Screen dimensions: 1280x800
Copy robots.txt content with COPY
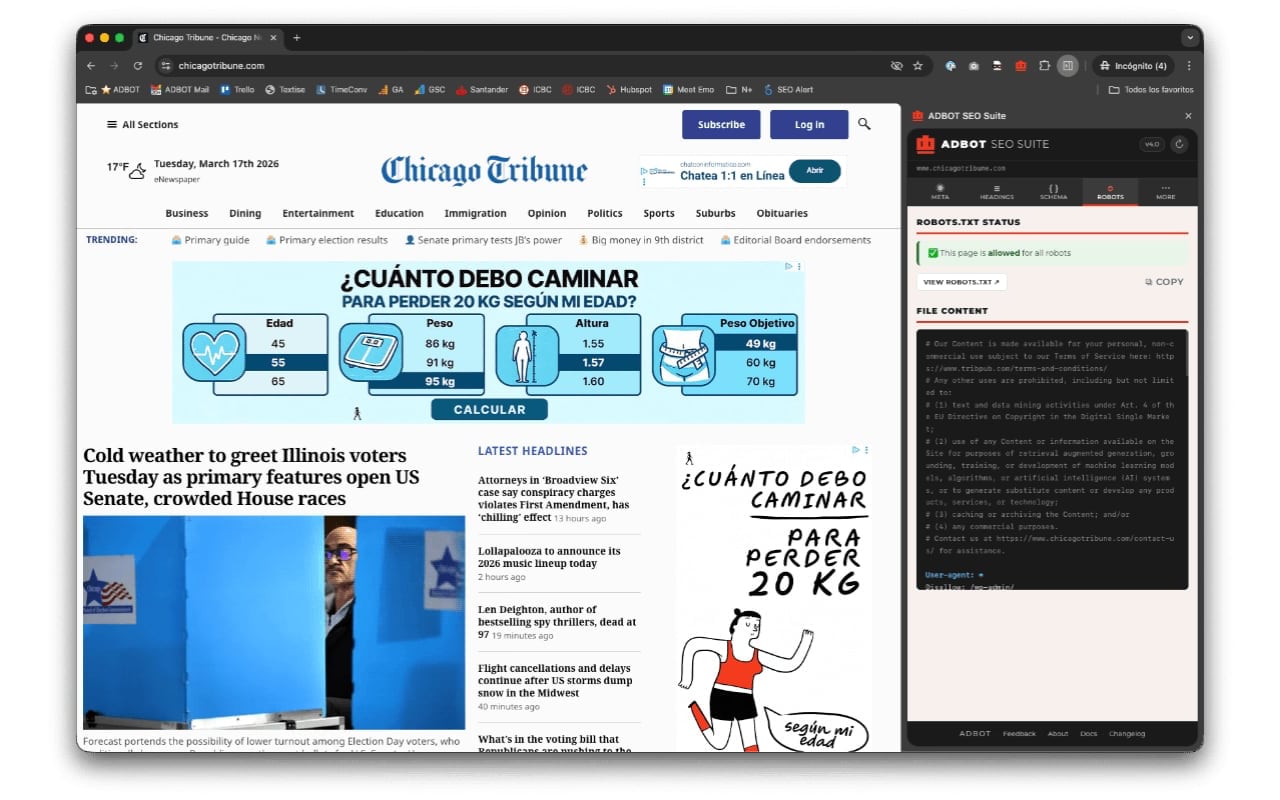click(x=1164, y=282)
